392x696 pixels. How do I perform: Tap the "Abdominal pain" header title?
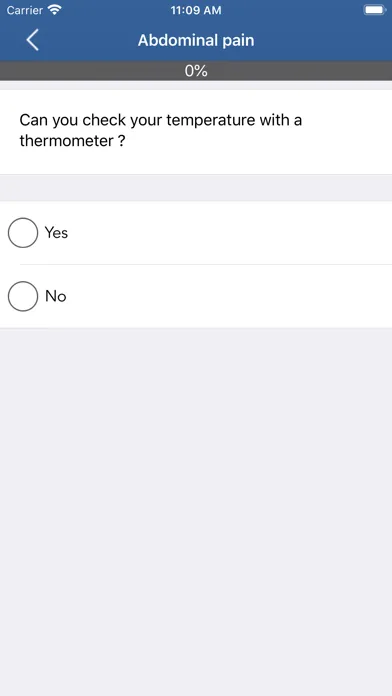[196, 40]
